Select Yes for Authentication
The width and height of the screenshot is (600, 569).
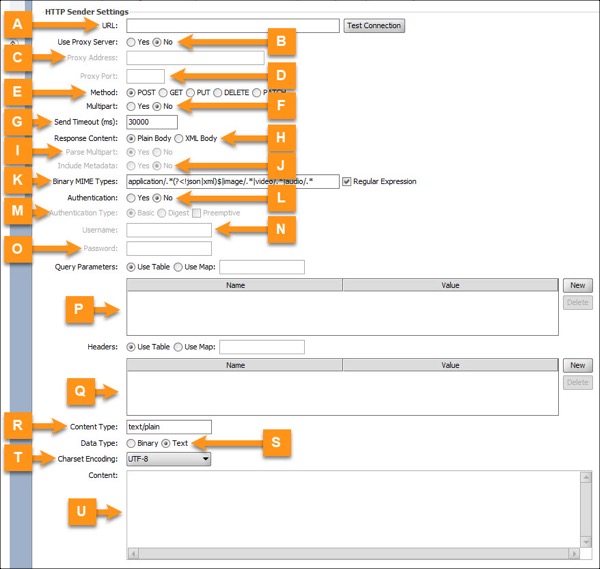pos(132,198)
